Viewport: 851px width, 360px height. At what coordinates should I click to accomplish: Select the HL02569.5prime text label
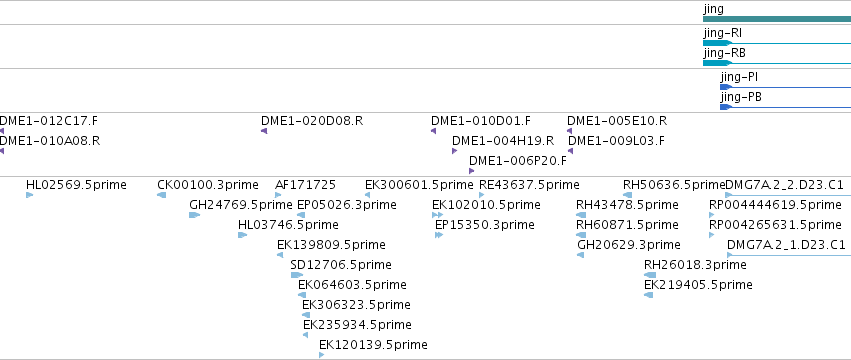[76, 185]
